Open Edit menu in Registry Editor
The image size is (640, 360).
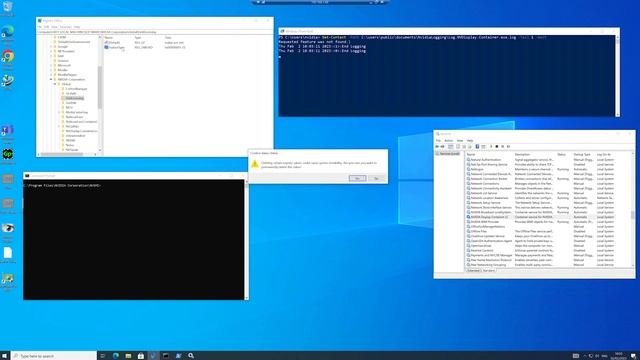tap(46, 27)
